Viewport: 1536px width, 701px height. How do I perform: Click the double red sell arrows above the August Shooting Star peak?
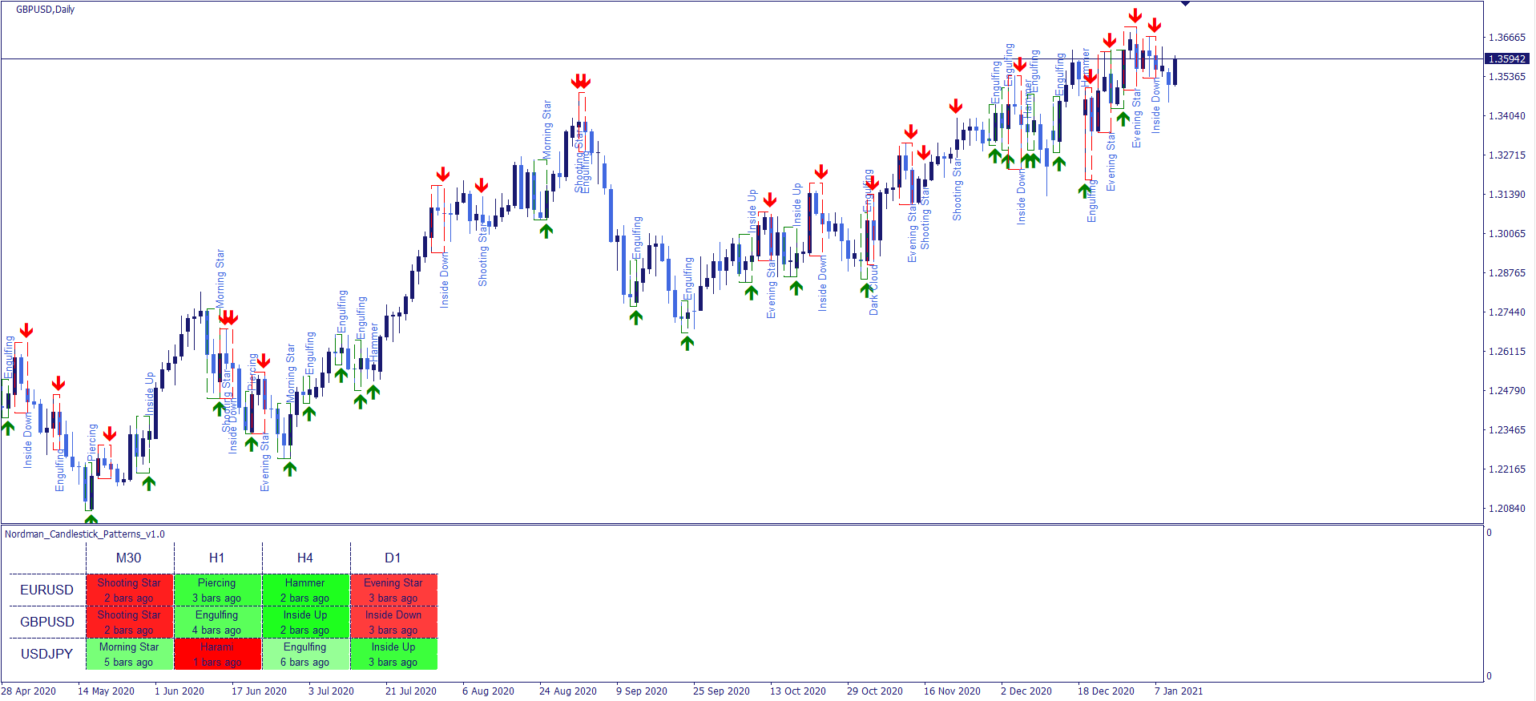tap(582, 82)
